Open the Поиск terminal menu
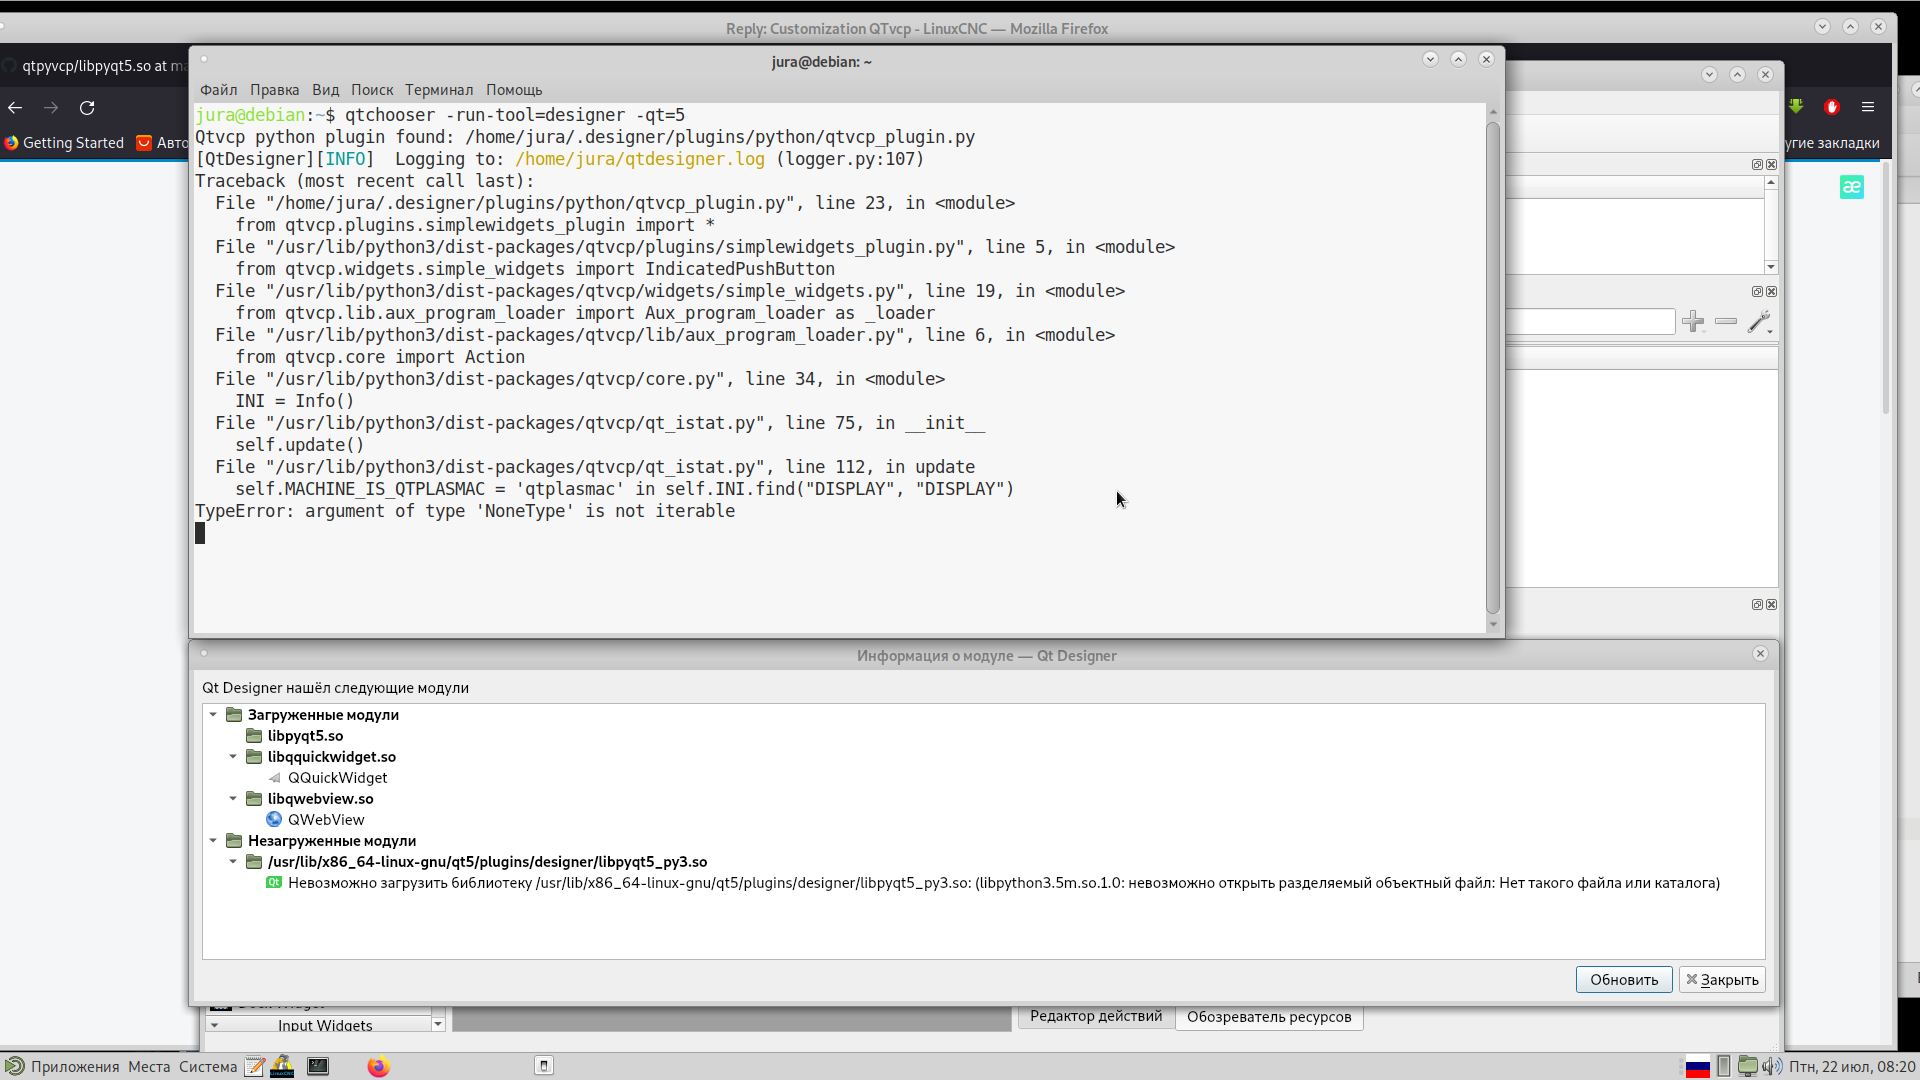 pyautogui.click(x=372, y=90)
